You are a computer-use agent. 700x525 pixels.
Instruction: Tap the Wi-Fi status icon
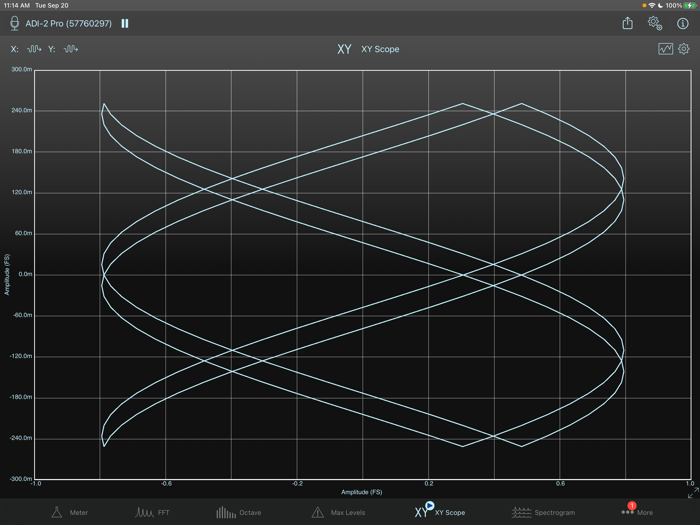[652, 5]
